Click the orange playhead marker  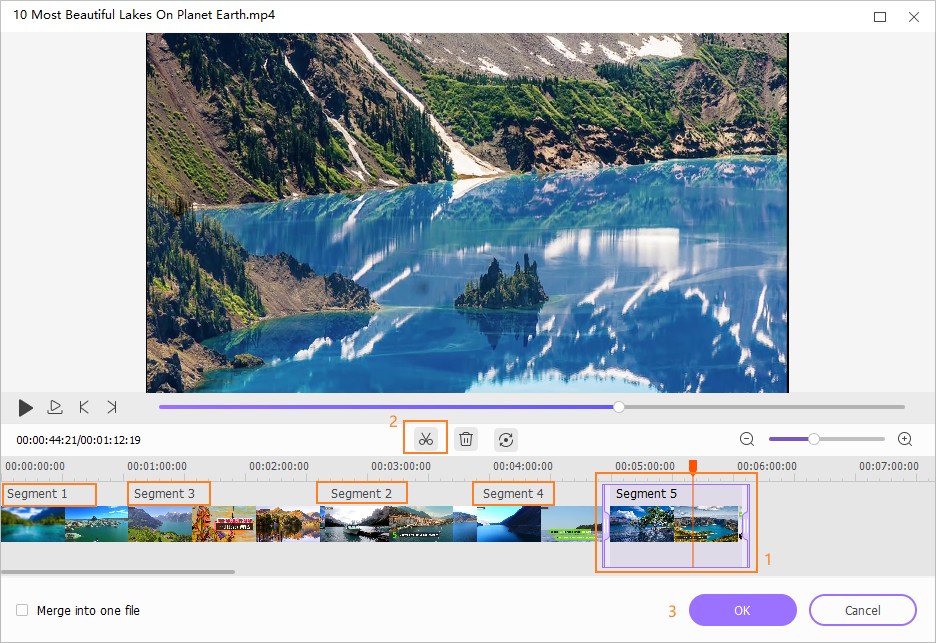click(692, 467)
